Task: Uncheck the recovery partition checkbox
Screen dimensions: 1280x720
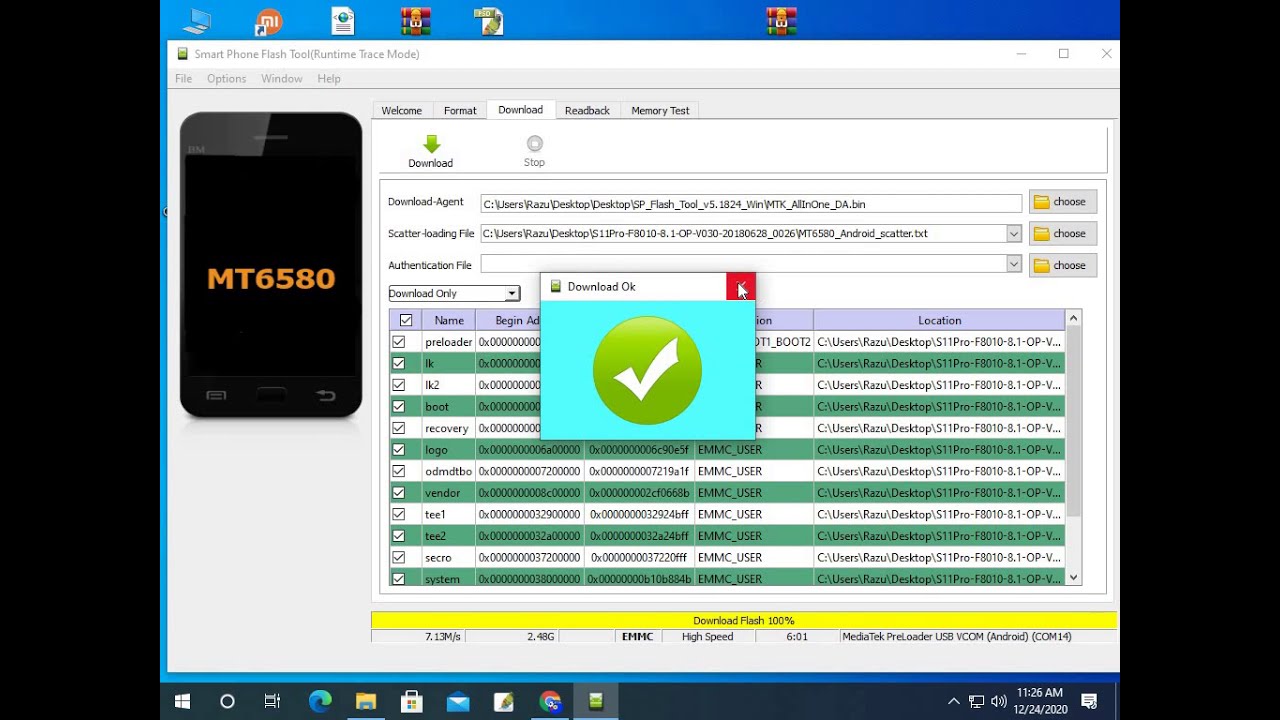Action: [398, 428]
